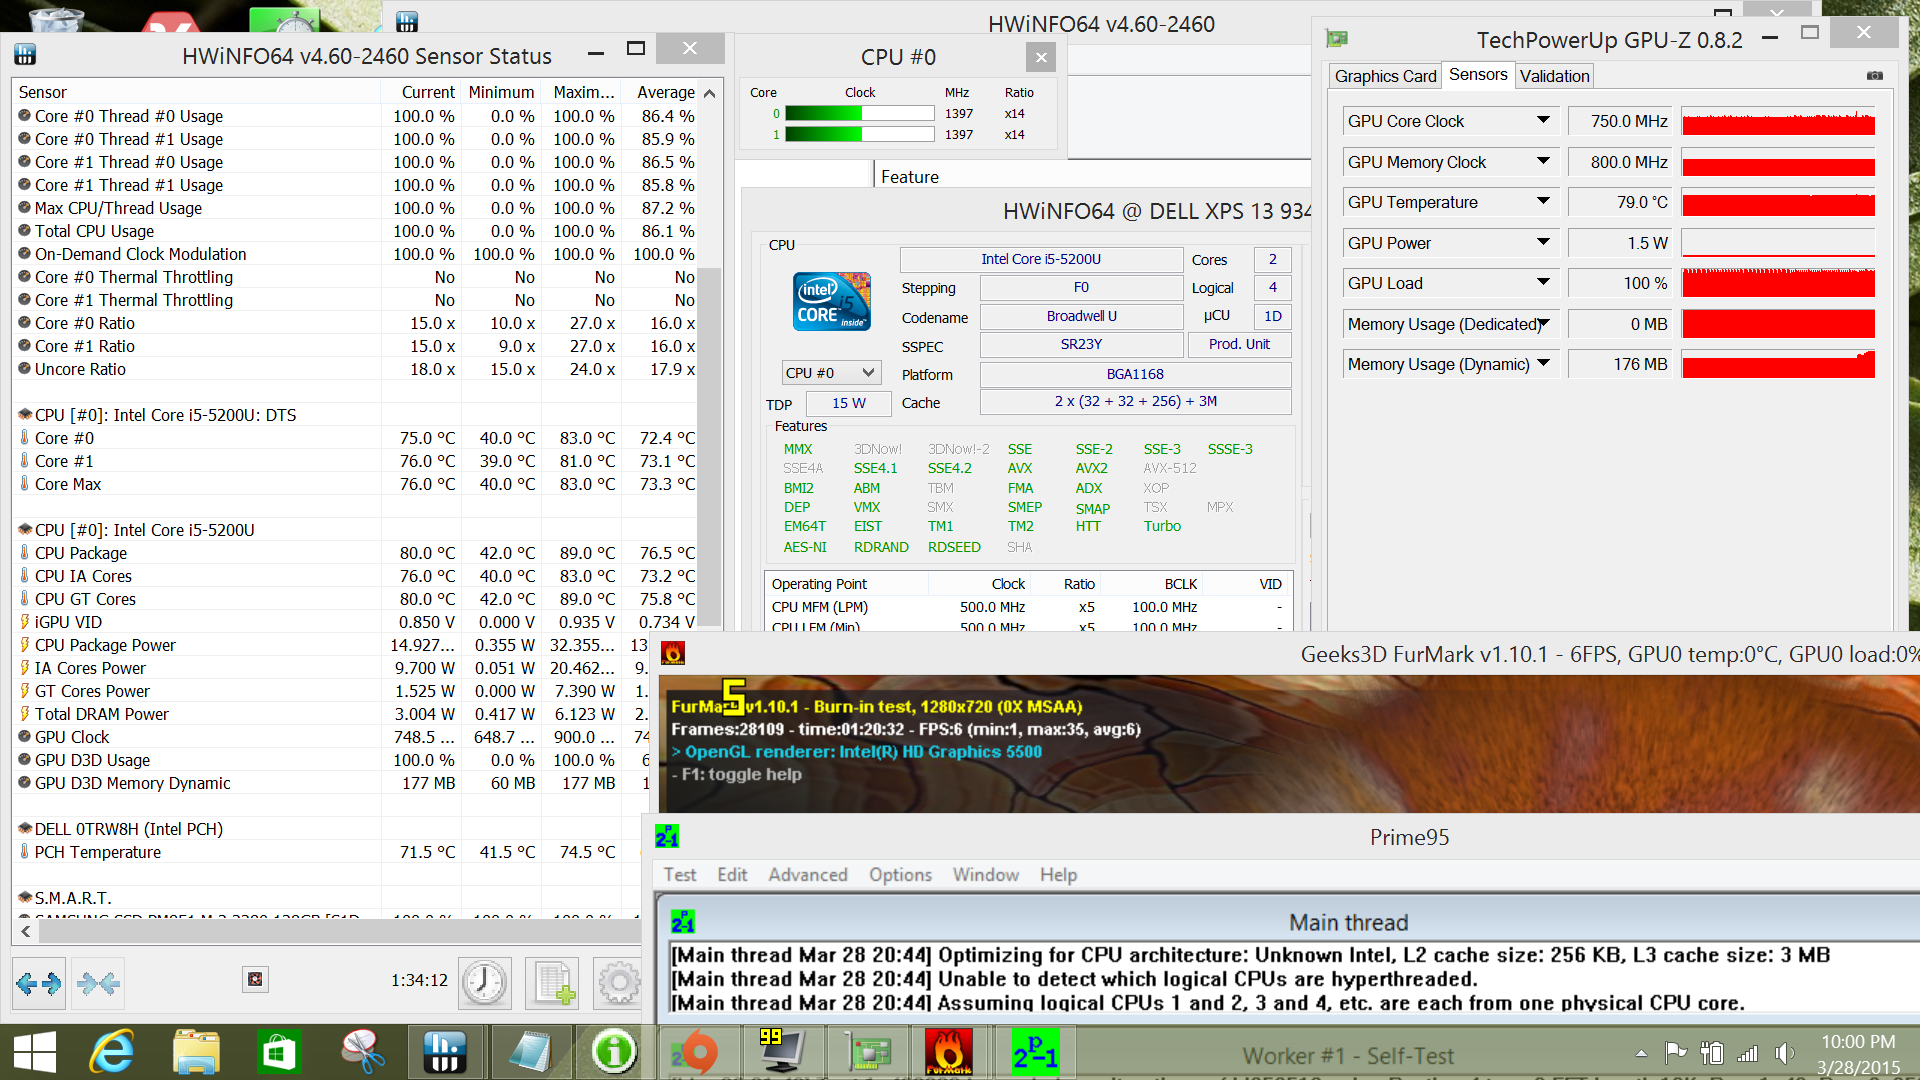
Task: Open the Options menu in Prime95
Action: tap(900, 875)
